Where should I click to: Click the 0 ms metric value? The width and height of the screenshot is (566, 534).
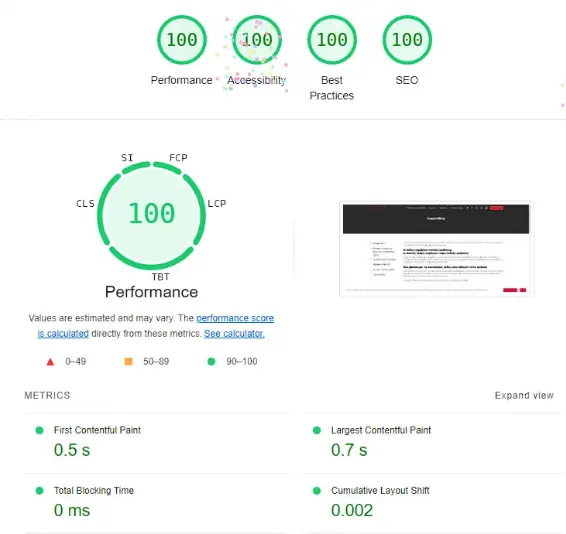[x=72, y=511]
